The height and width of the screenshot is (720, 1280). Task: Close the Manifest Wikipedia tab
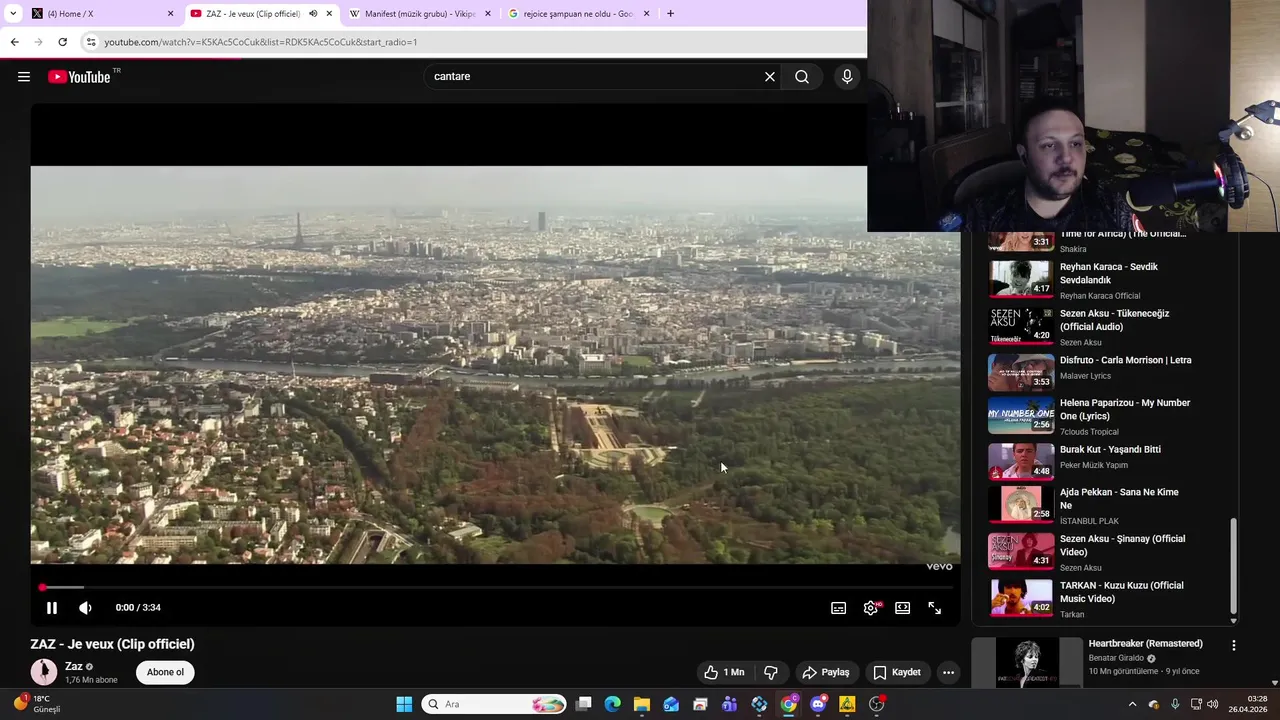click(488, 14)
